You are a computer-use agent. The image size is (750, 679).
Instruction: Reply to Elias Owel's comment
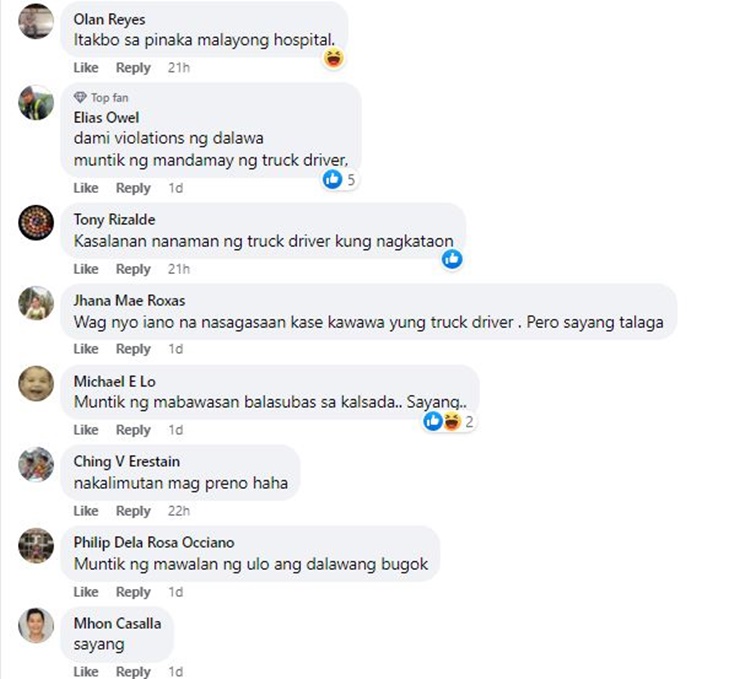click(133, 188)
